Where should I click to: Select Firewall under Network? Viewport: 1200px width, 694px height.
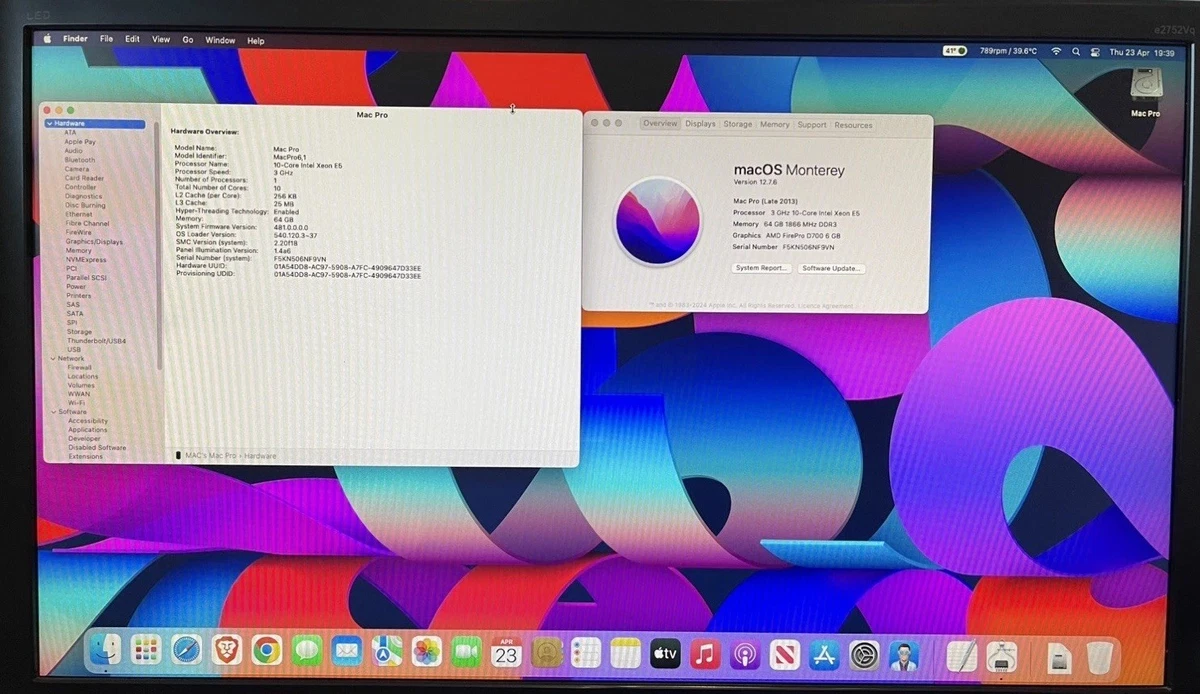pos(79,367)
